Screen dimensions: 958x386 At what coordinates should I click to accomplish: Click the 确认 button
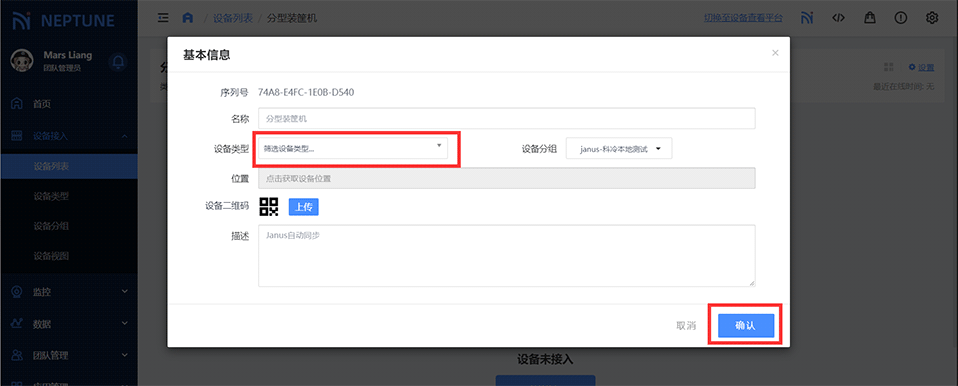tap(746, 326)
